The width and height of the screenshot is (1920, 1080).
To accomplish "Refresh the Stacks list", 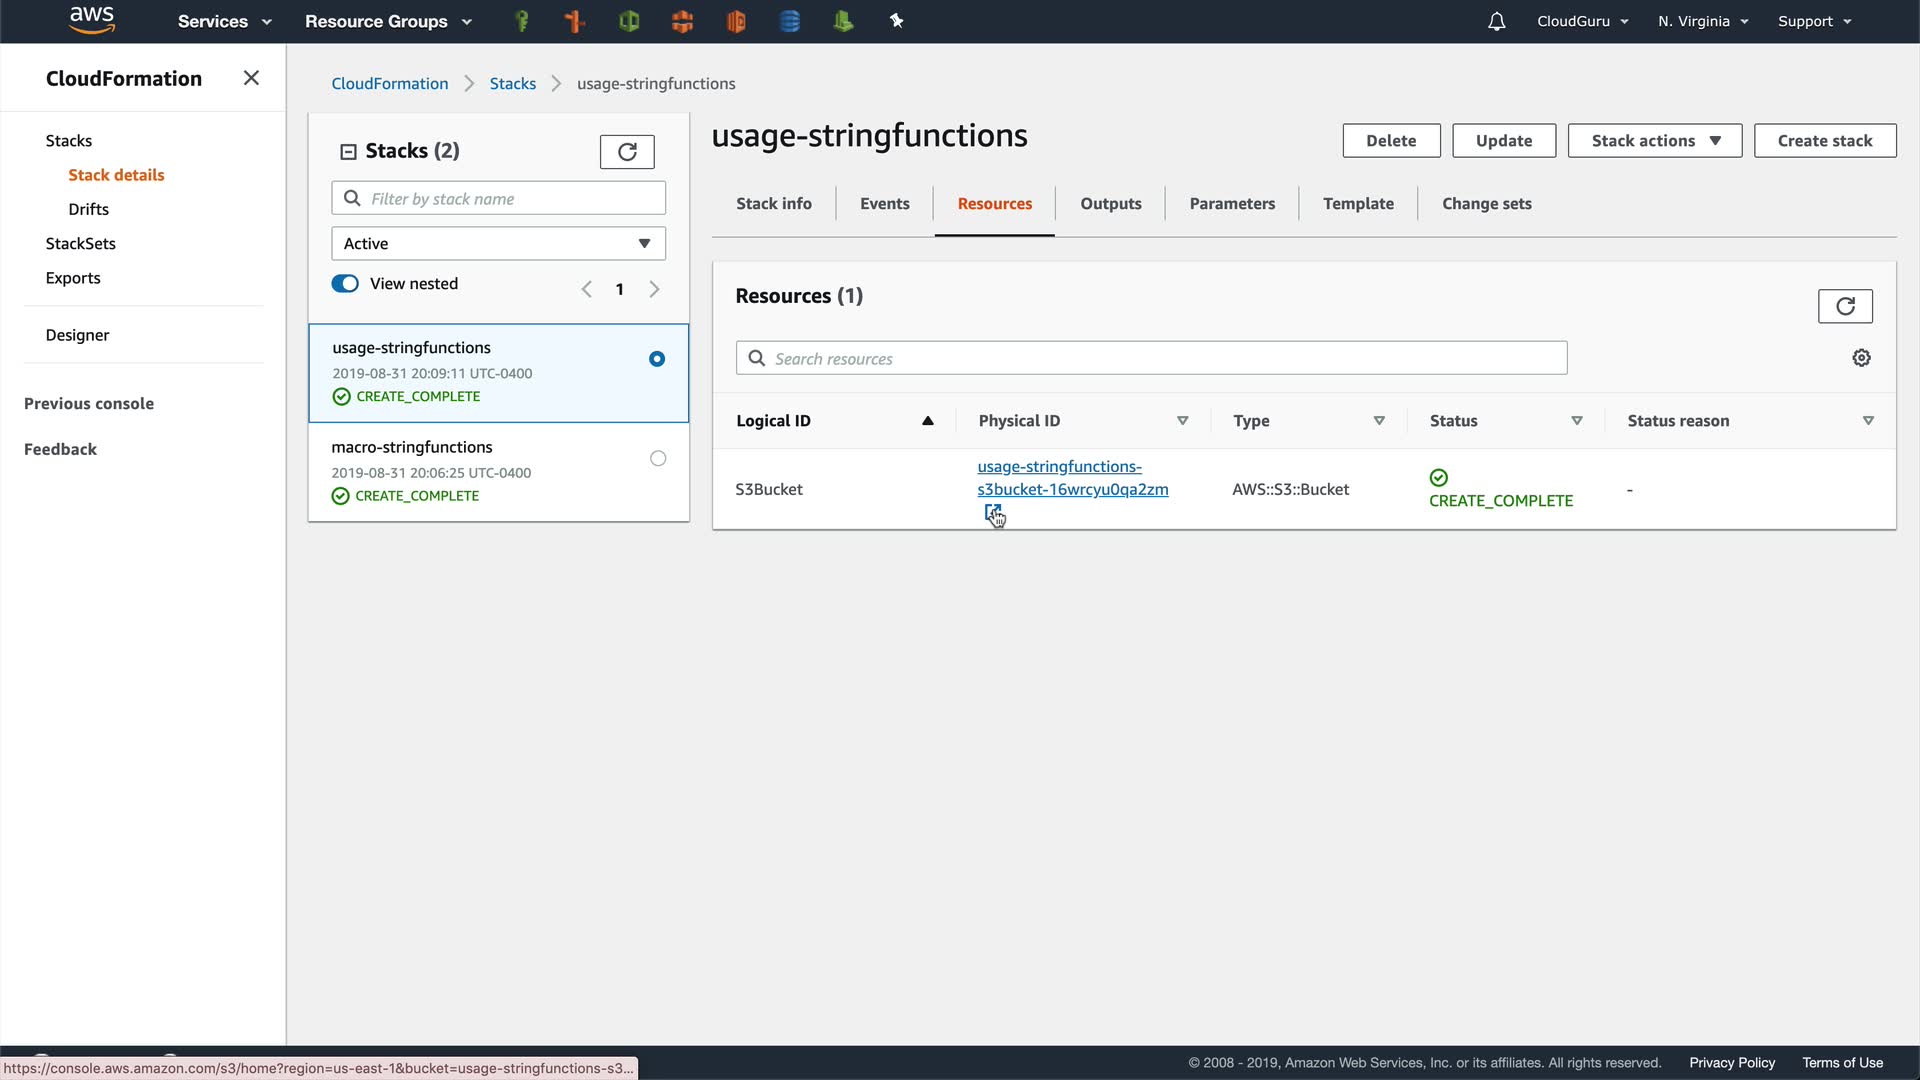I will [x=627, y=152].
